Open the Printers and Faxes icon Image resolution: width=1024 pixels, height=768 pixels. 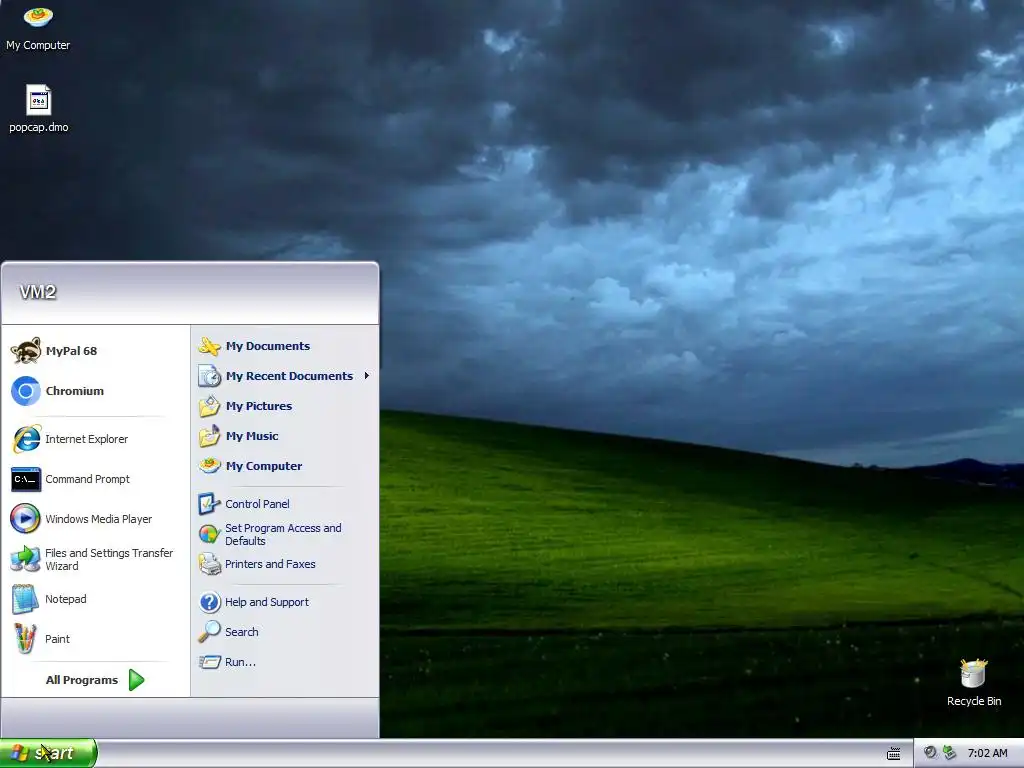tap(210, 564)
